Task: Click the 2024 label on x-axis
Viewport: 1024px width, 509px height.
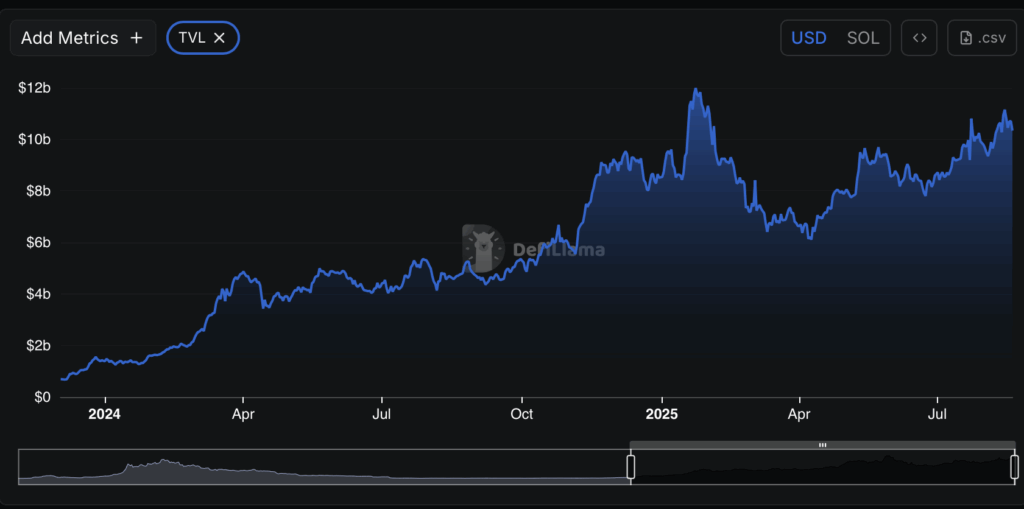Action: [x=104, y=414]
